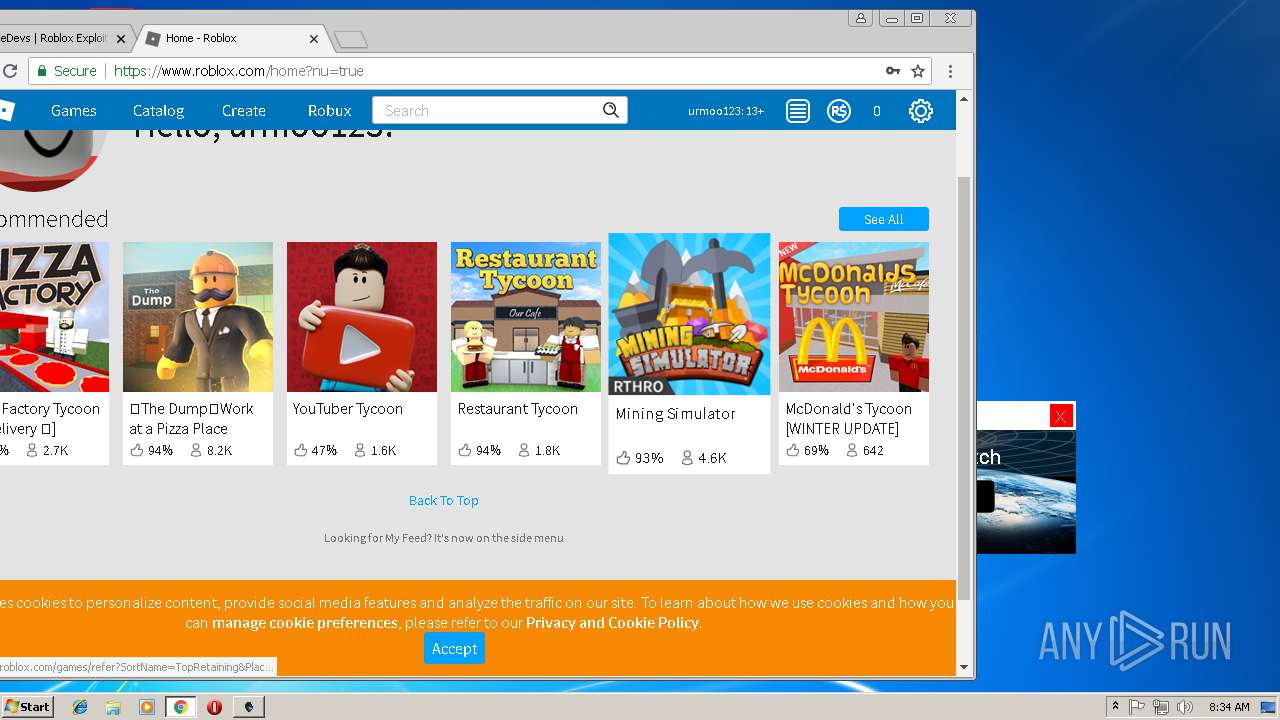Open the Create menu item
The image size is (1280, 720).
pos(244,111)
